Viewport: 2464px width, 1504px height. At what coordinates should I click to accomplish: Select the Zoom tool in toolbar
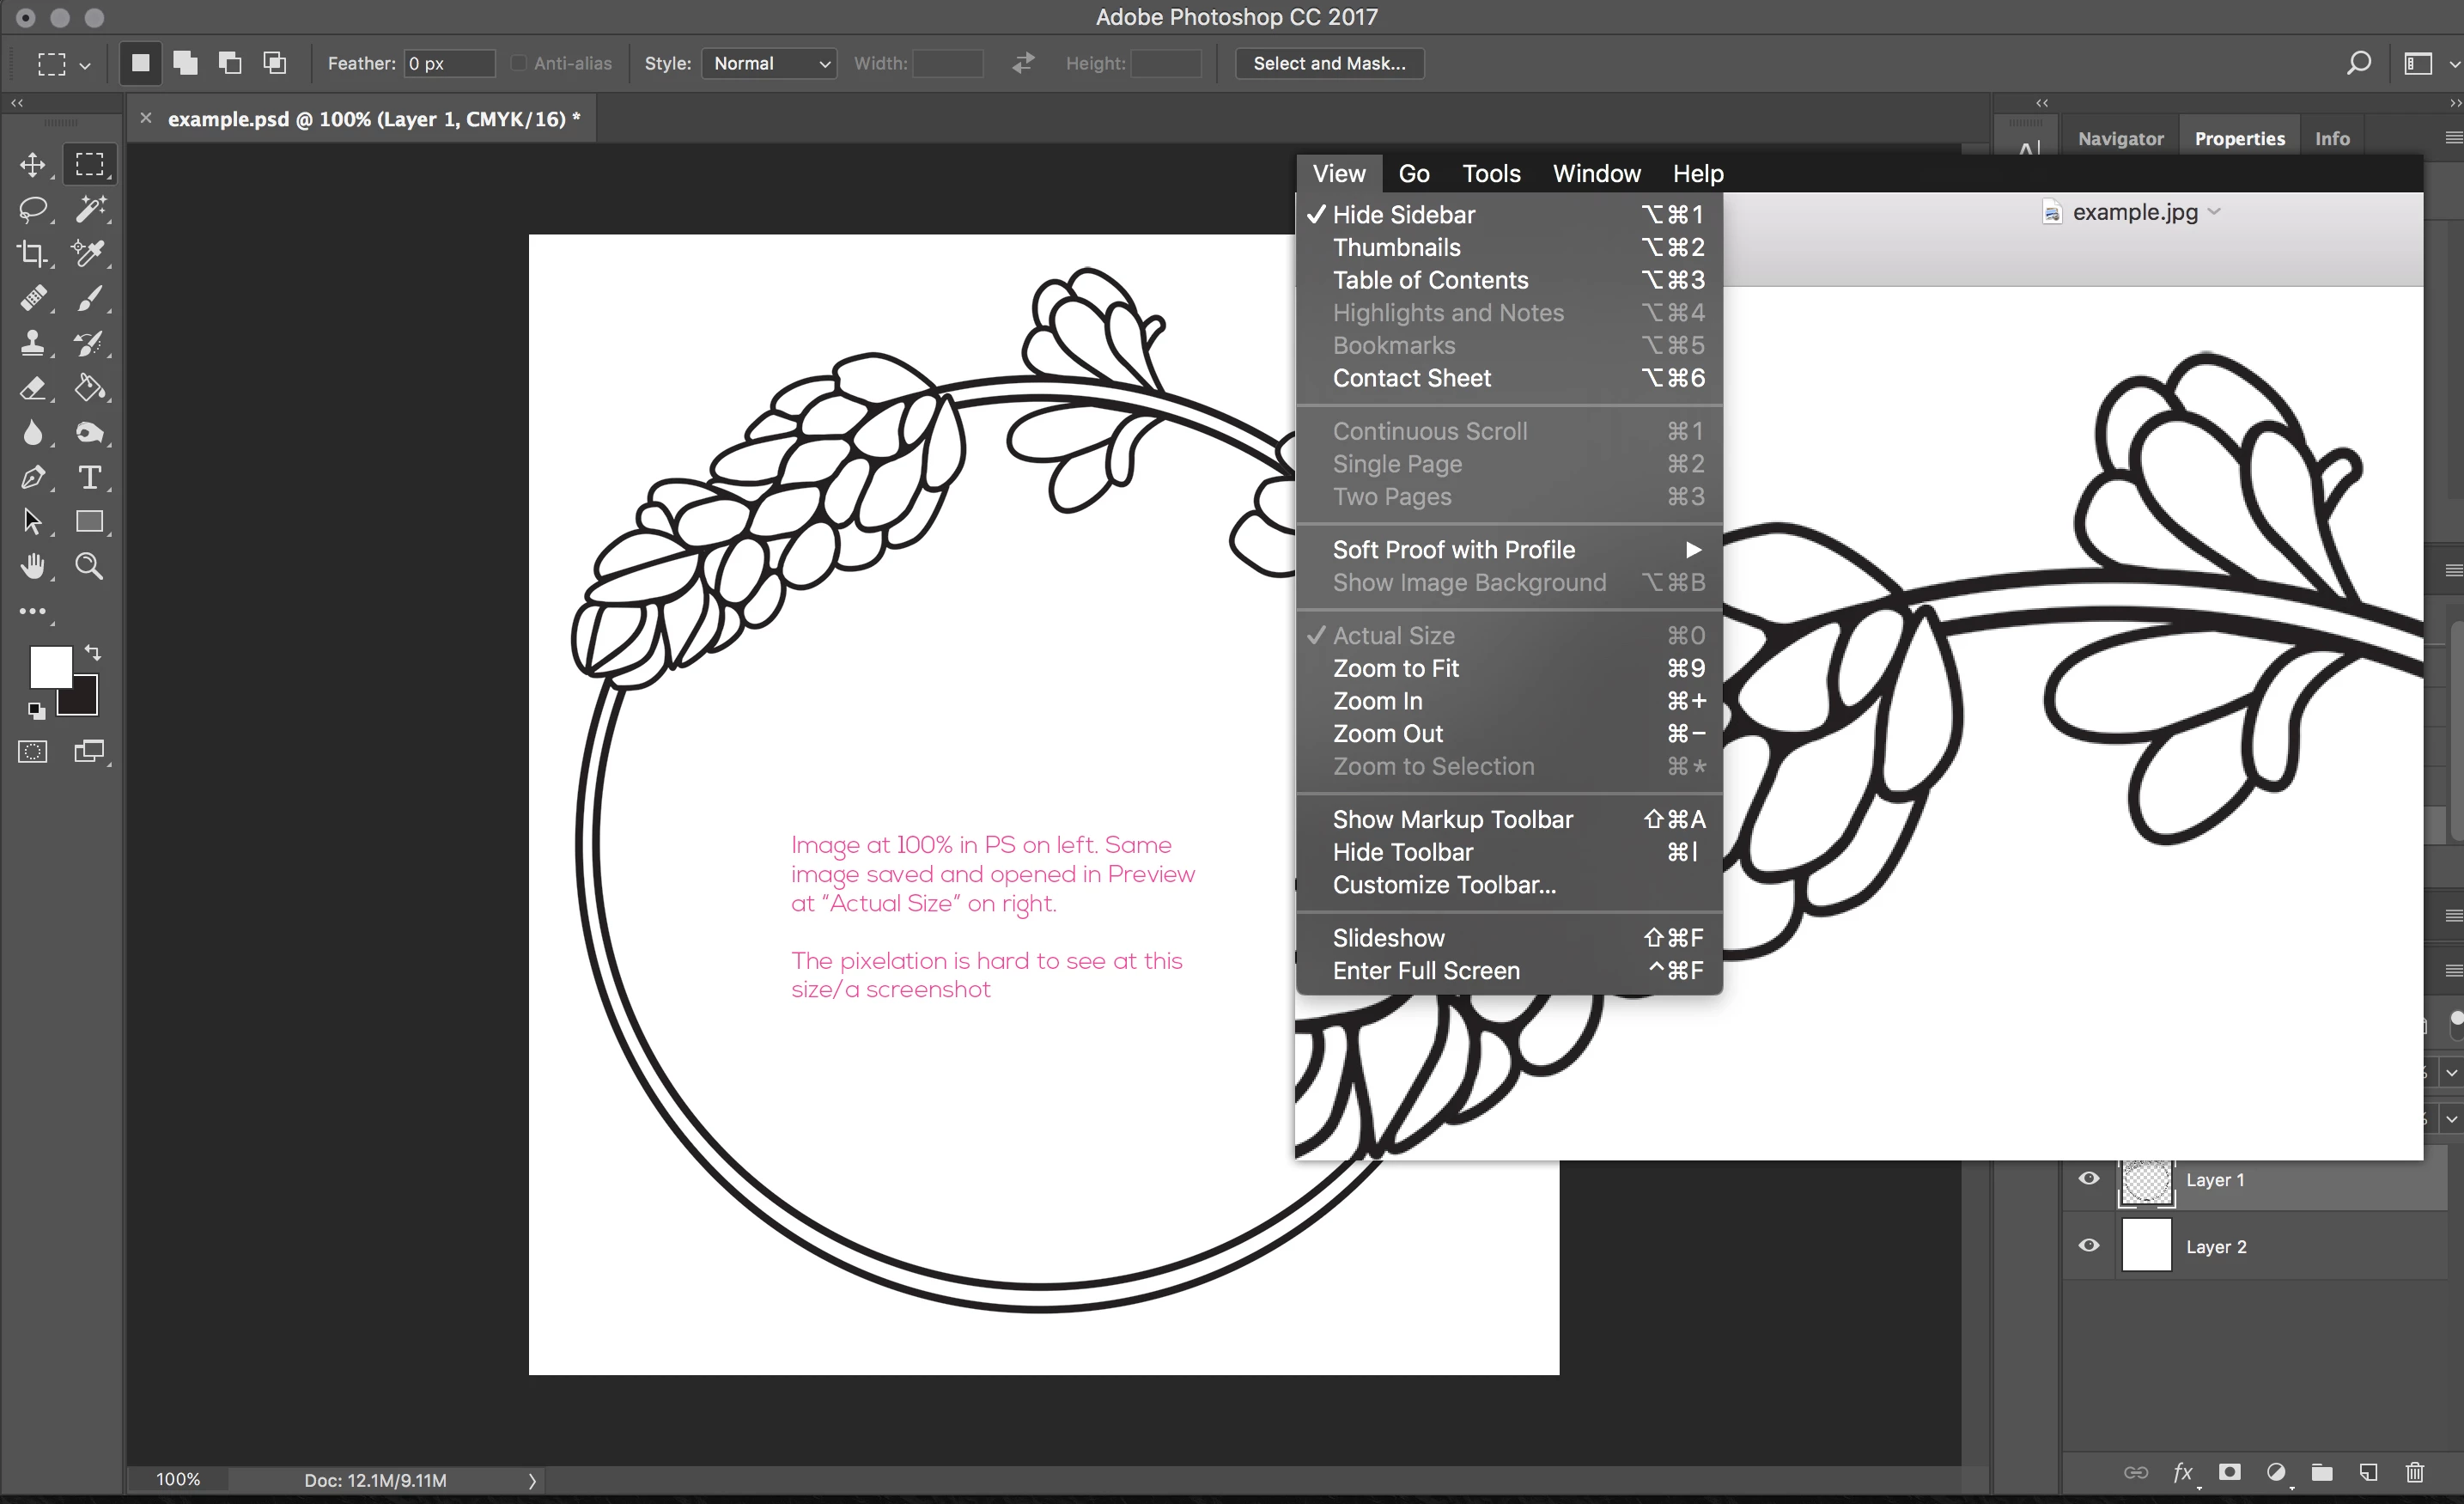tap(90, 566)
